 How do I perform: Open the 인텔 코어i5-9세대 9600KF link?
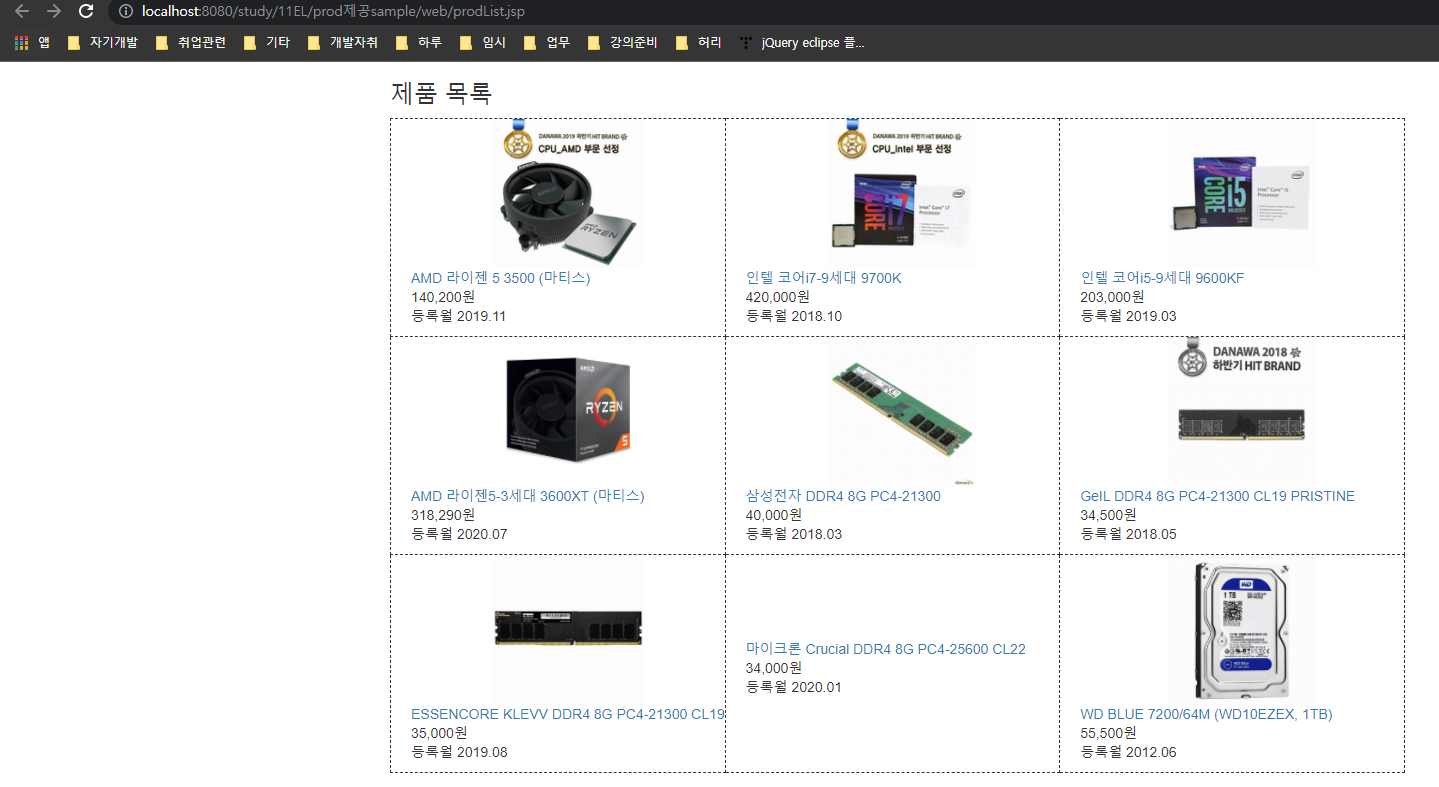1162,278
